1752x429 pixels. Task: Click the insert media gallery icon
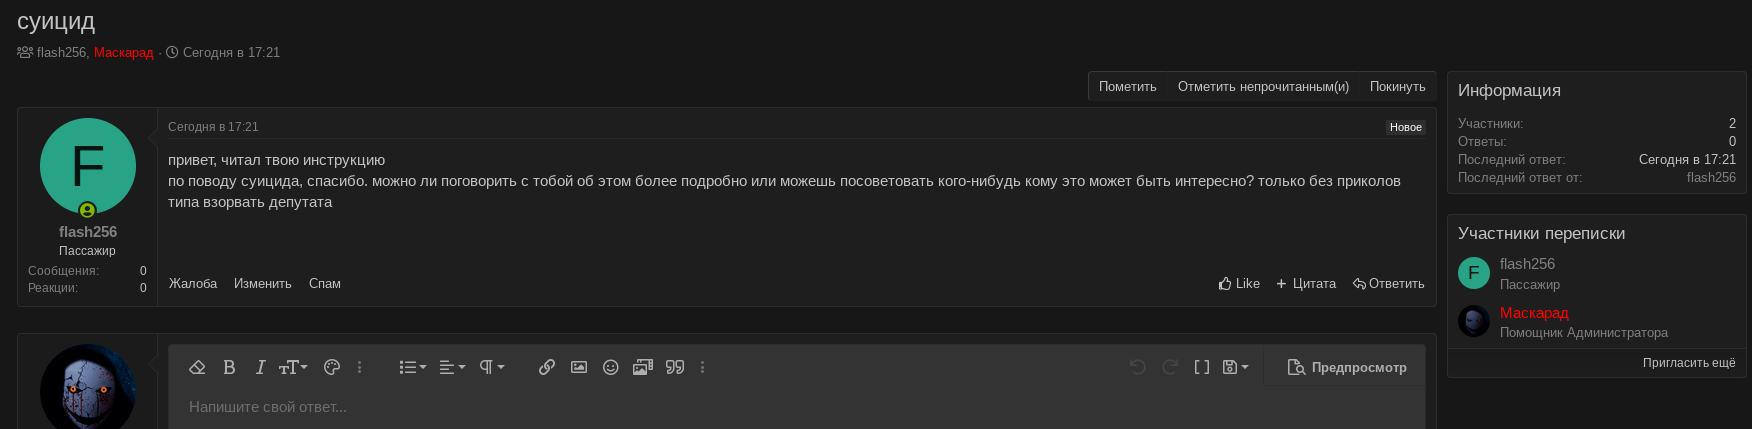pos(643,367)
